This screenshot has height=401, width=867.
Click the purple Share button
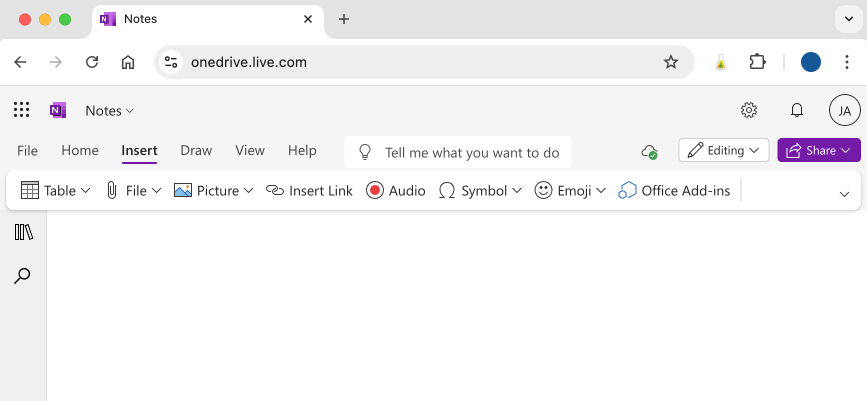(x=818, y=150)
